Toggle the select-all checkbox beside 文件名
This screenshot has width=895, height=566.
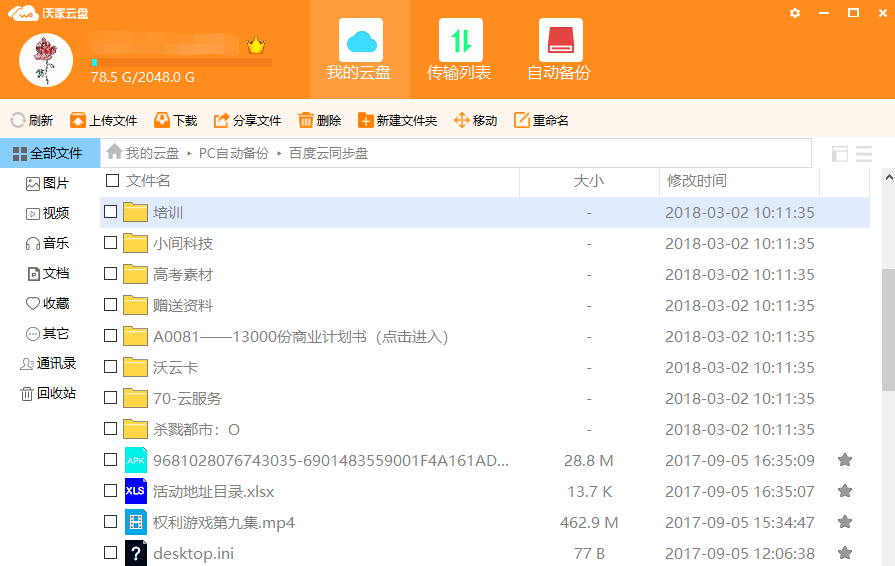[112, 181]
